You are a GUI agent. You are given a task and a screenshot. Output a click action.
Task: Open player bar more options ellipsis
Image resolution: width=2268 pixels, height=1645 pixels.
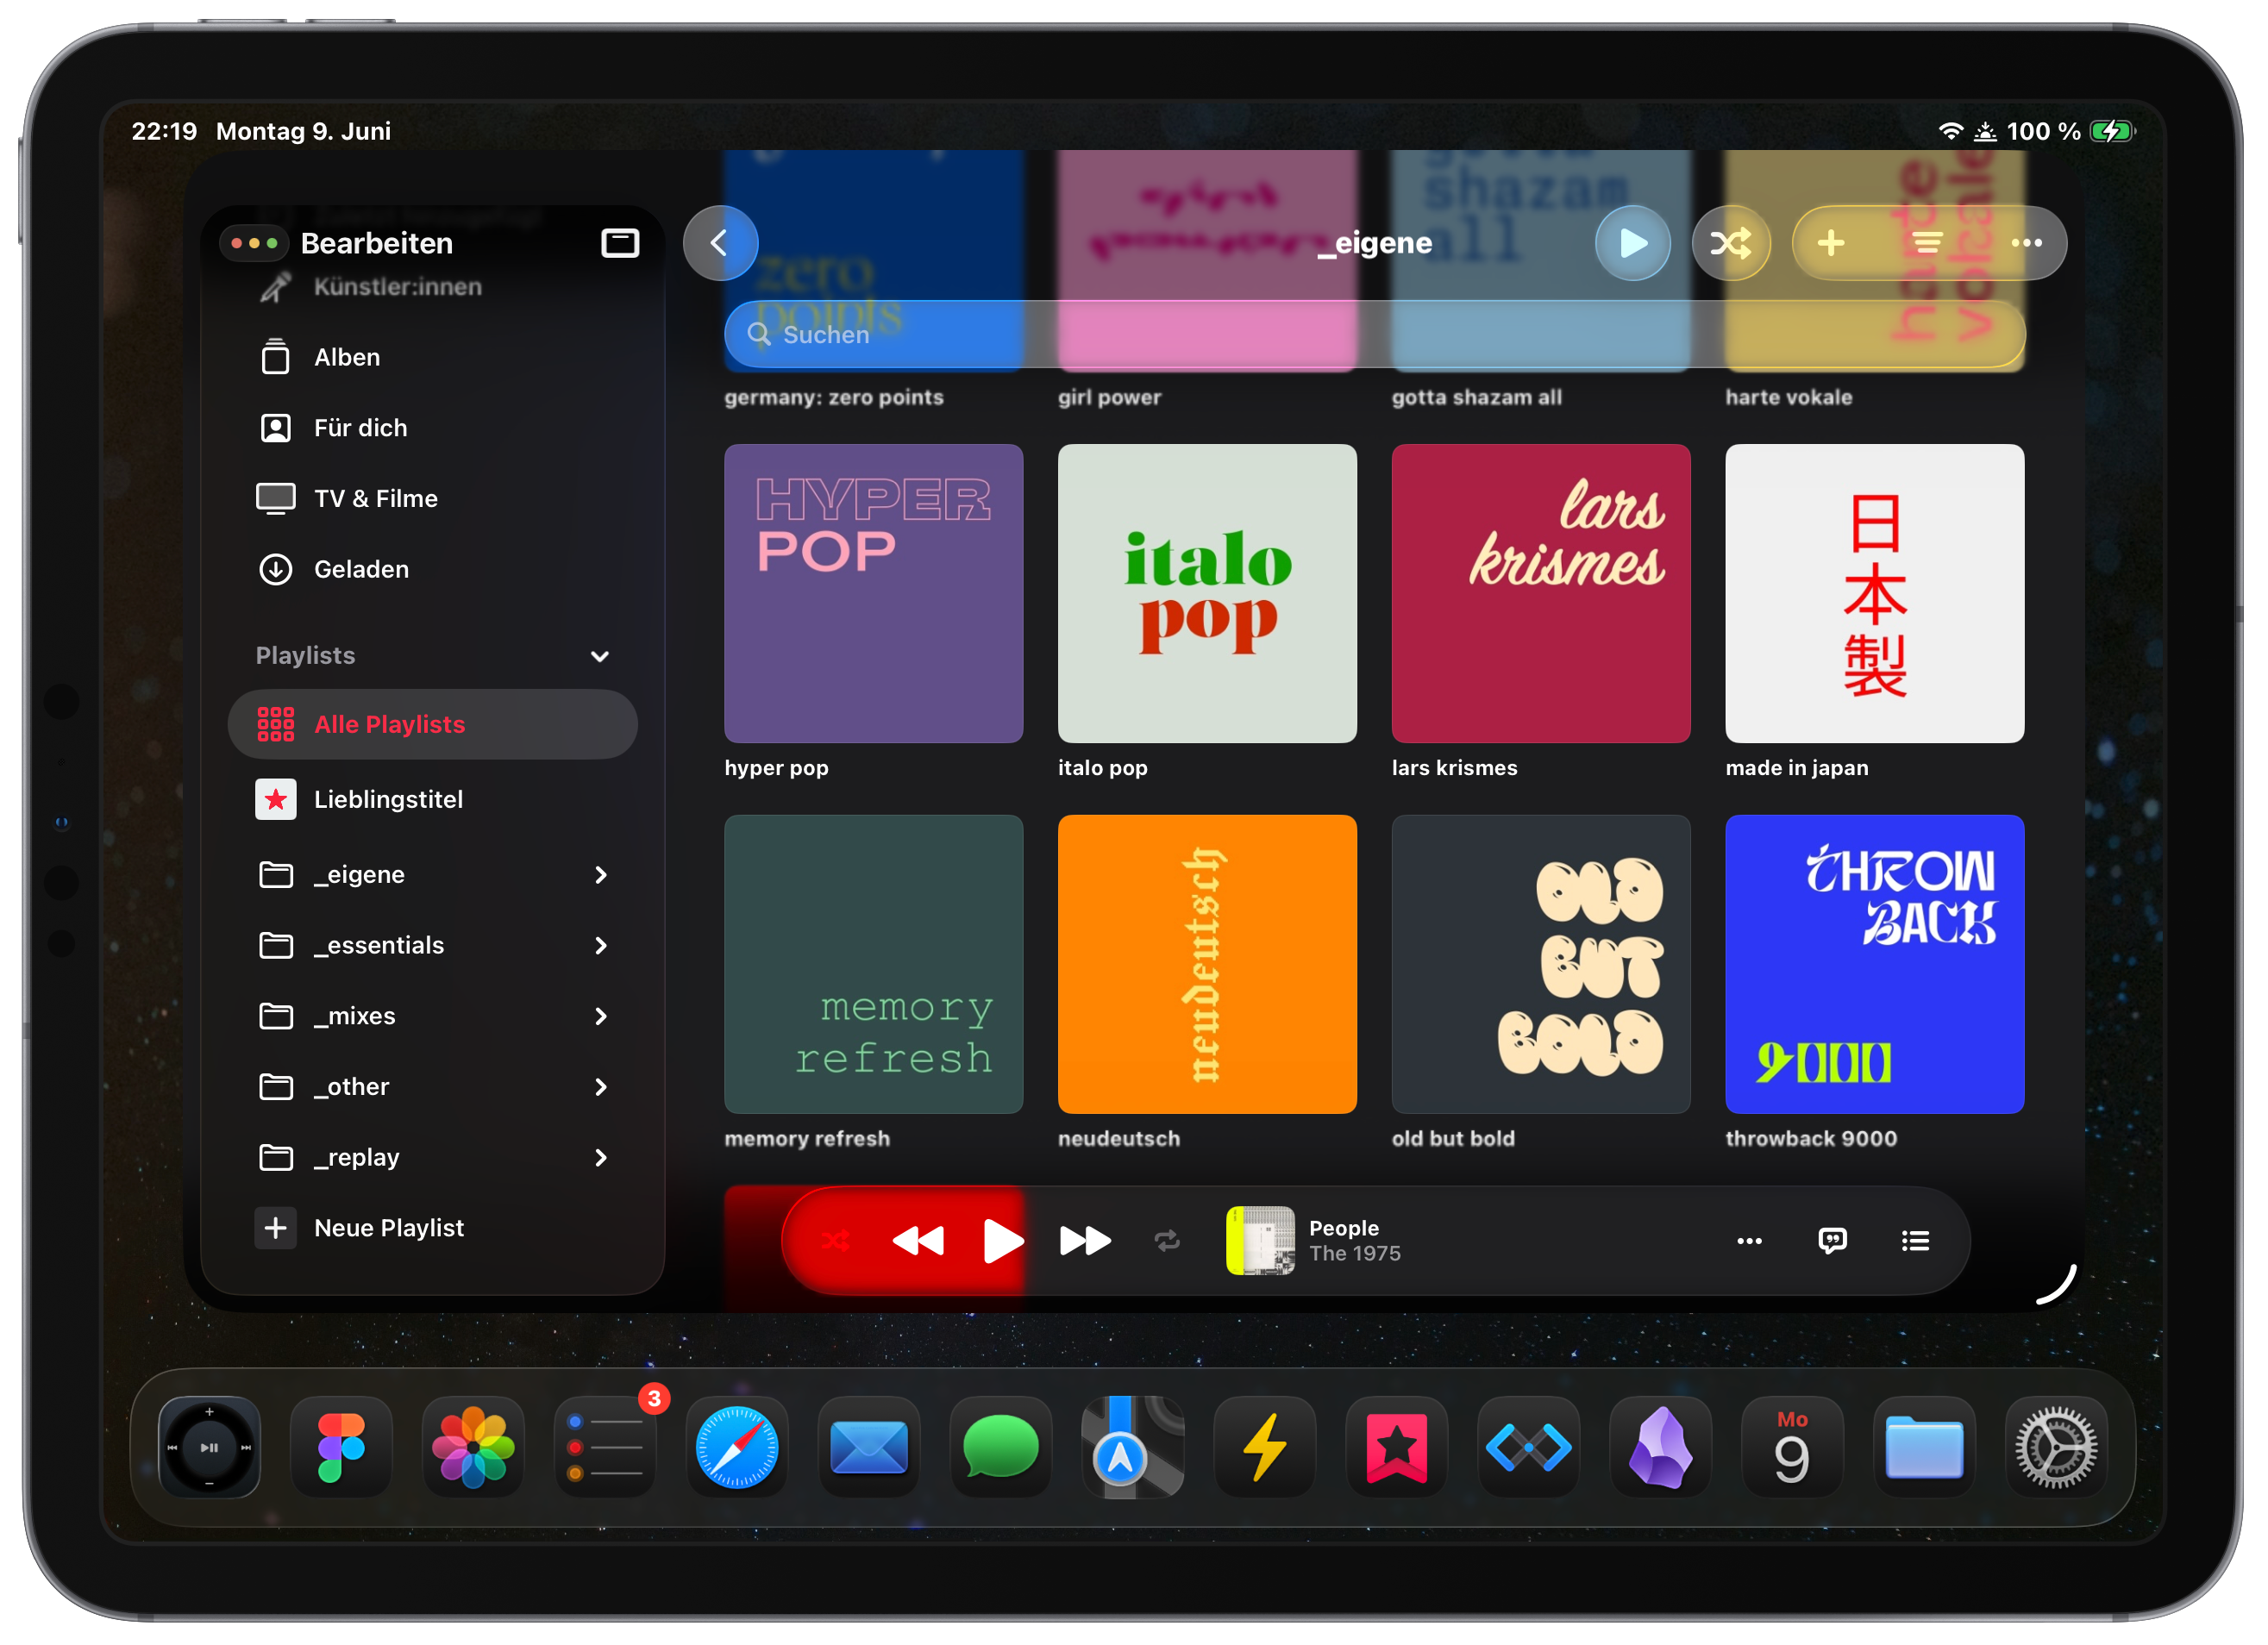coord(1749,1242)
